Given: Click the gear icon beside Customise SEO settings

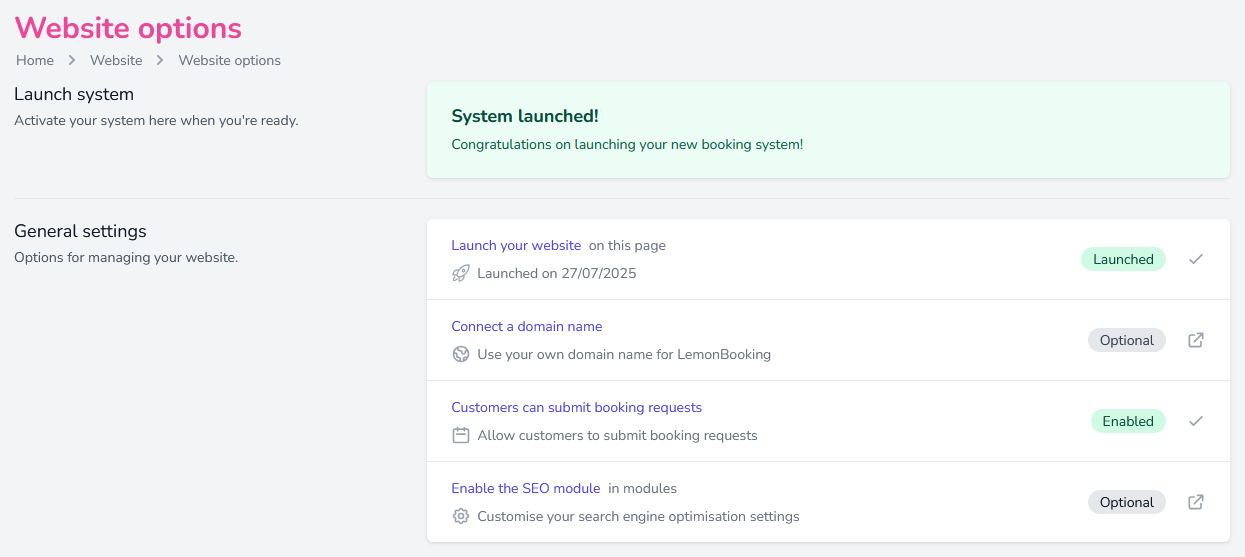Looking at the screenshot, I should tap(460, 517).
